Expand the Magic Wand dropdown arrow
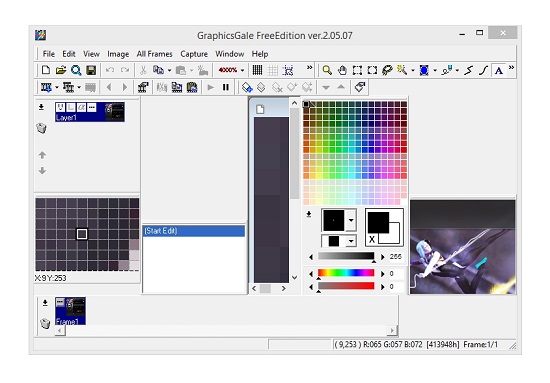 tap(412, 70)
